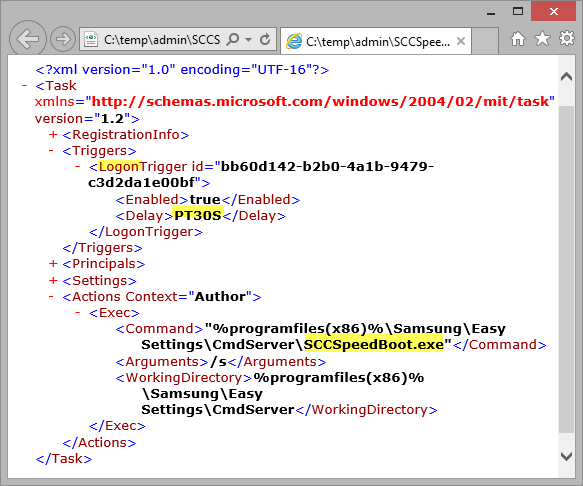Expand the Principals node
The height and width of the screenshot is (486, 583).
point(53,264)
